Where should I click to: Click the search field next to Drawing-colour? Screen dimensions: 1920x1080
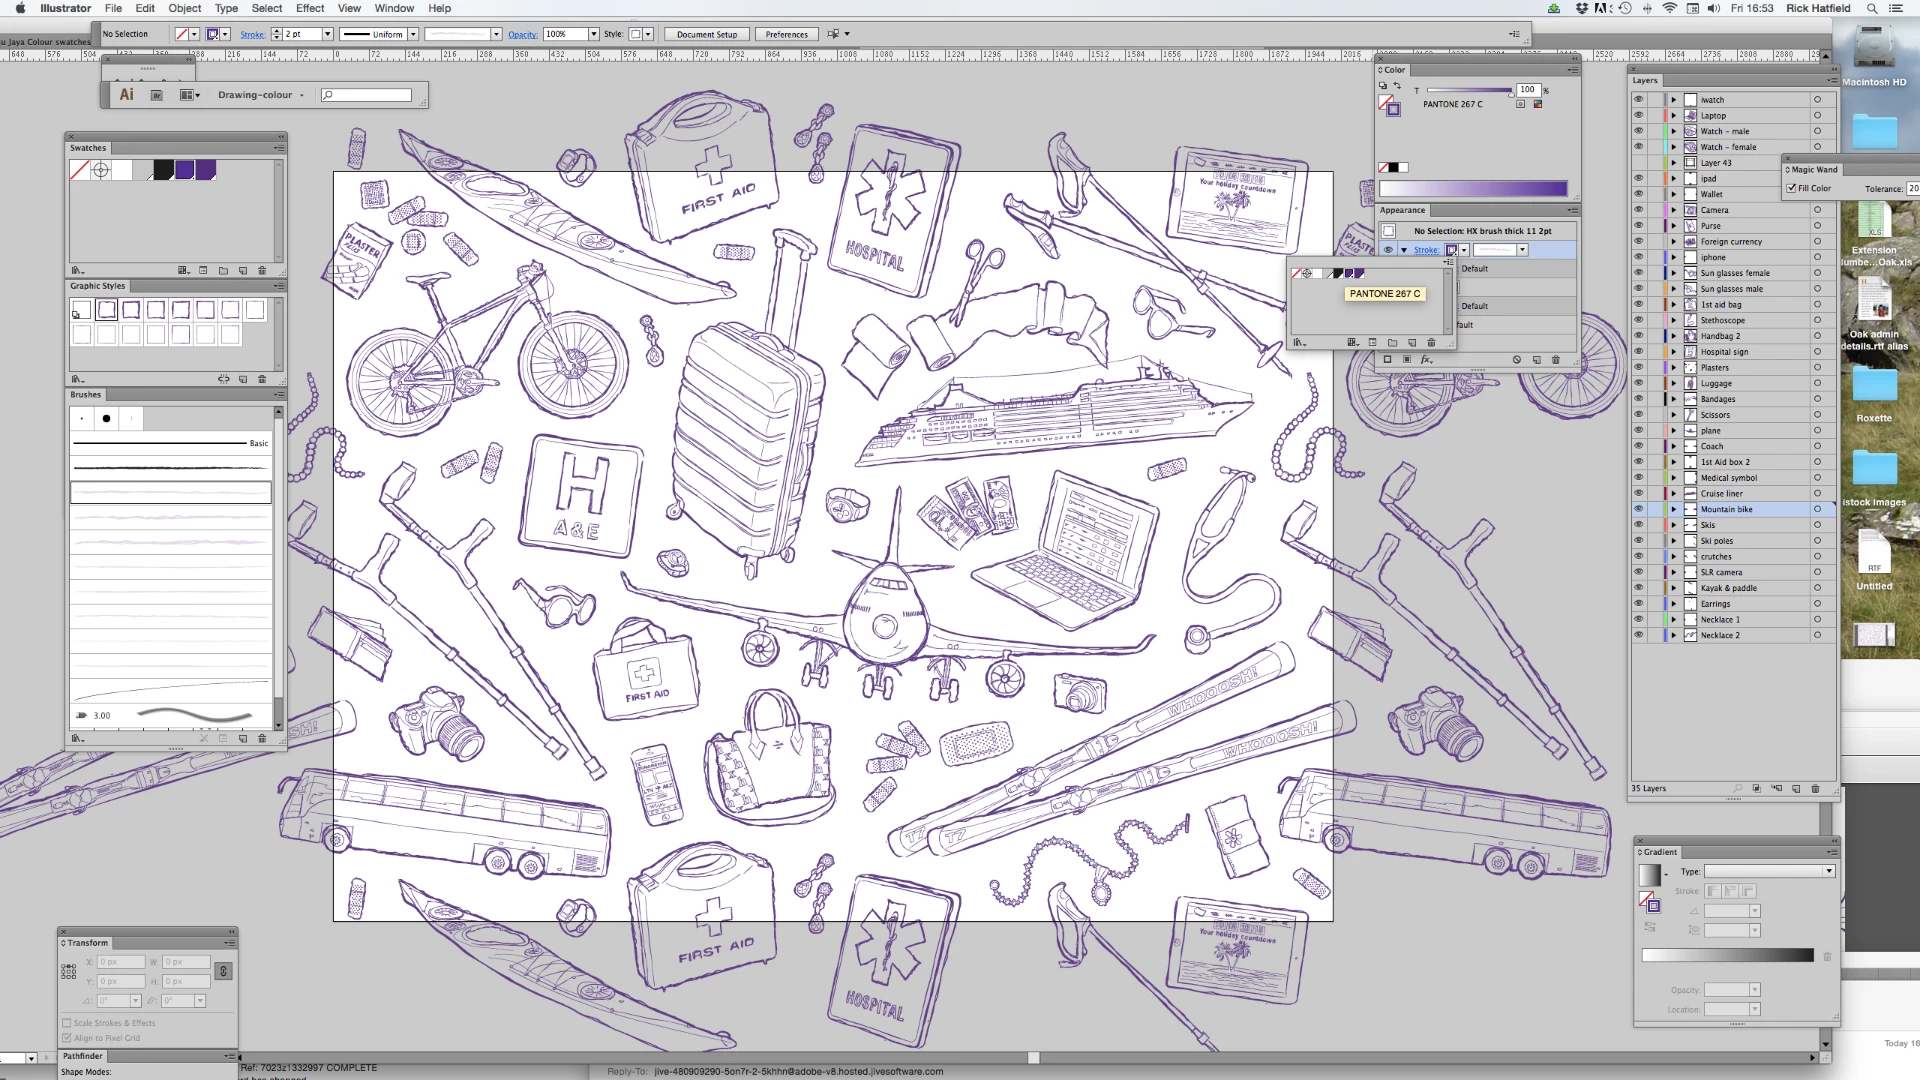(367, 95)
